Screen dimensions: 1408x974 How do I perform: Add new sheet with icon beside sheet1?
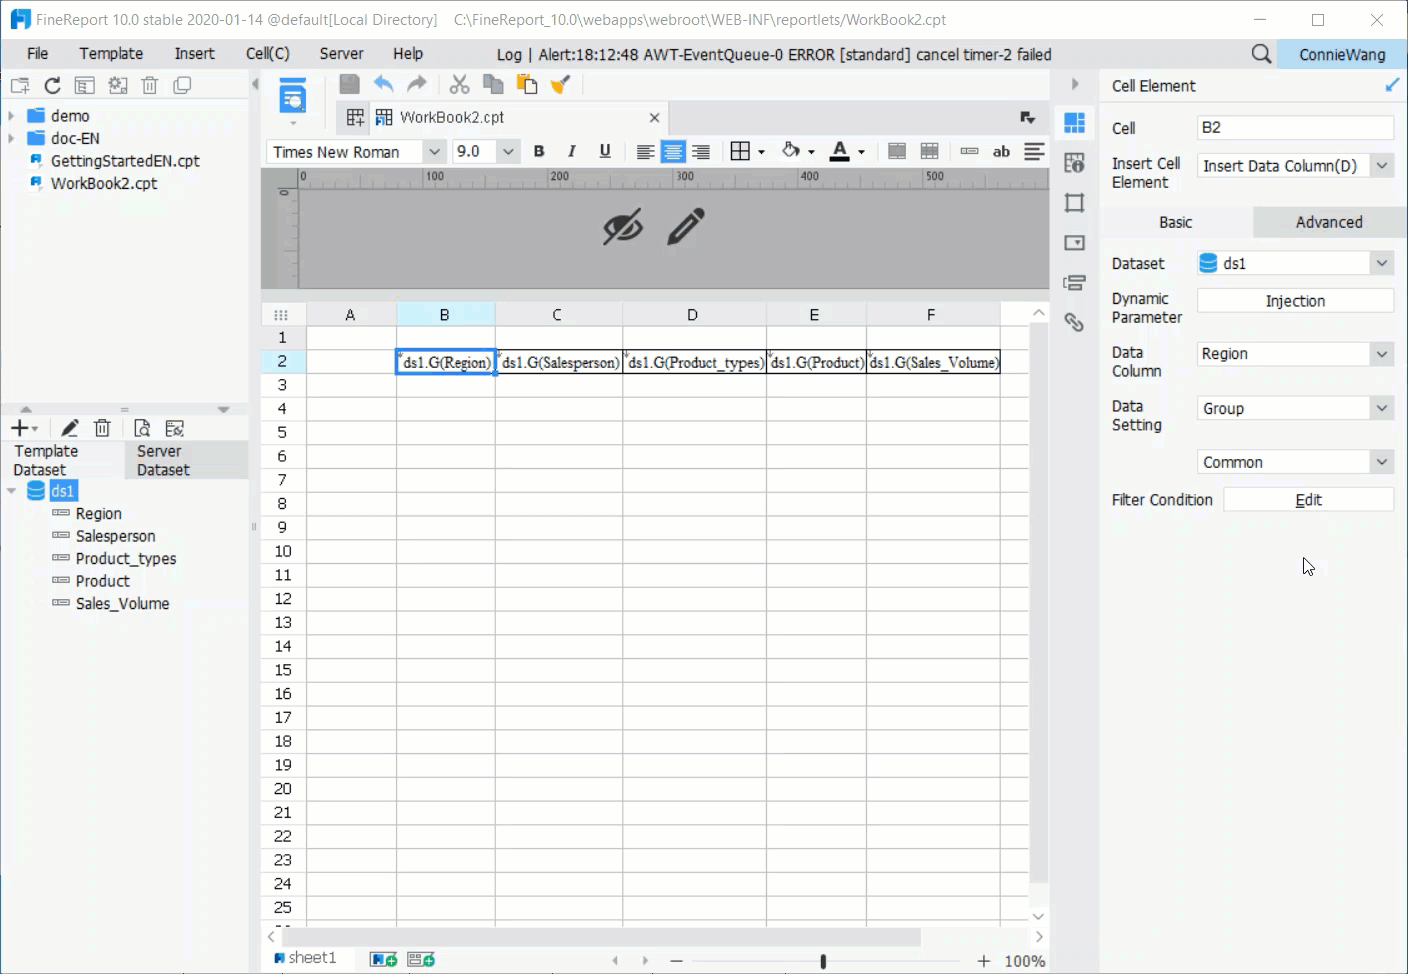click(384, 959)
